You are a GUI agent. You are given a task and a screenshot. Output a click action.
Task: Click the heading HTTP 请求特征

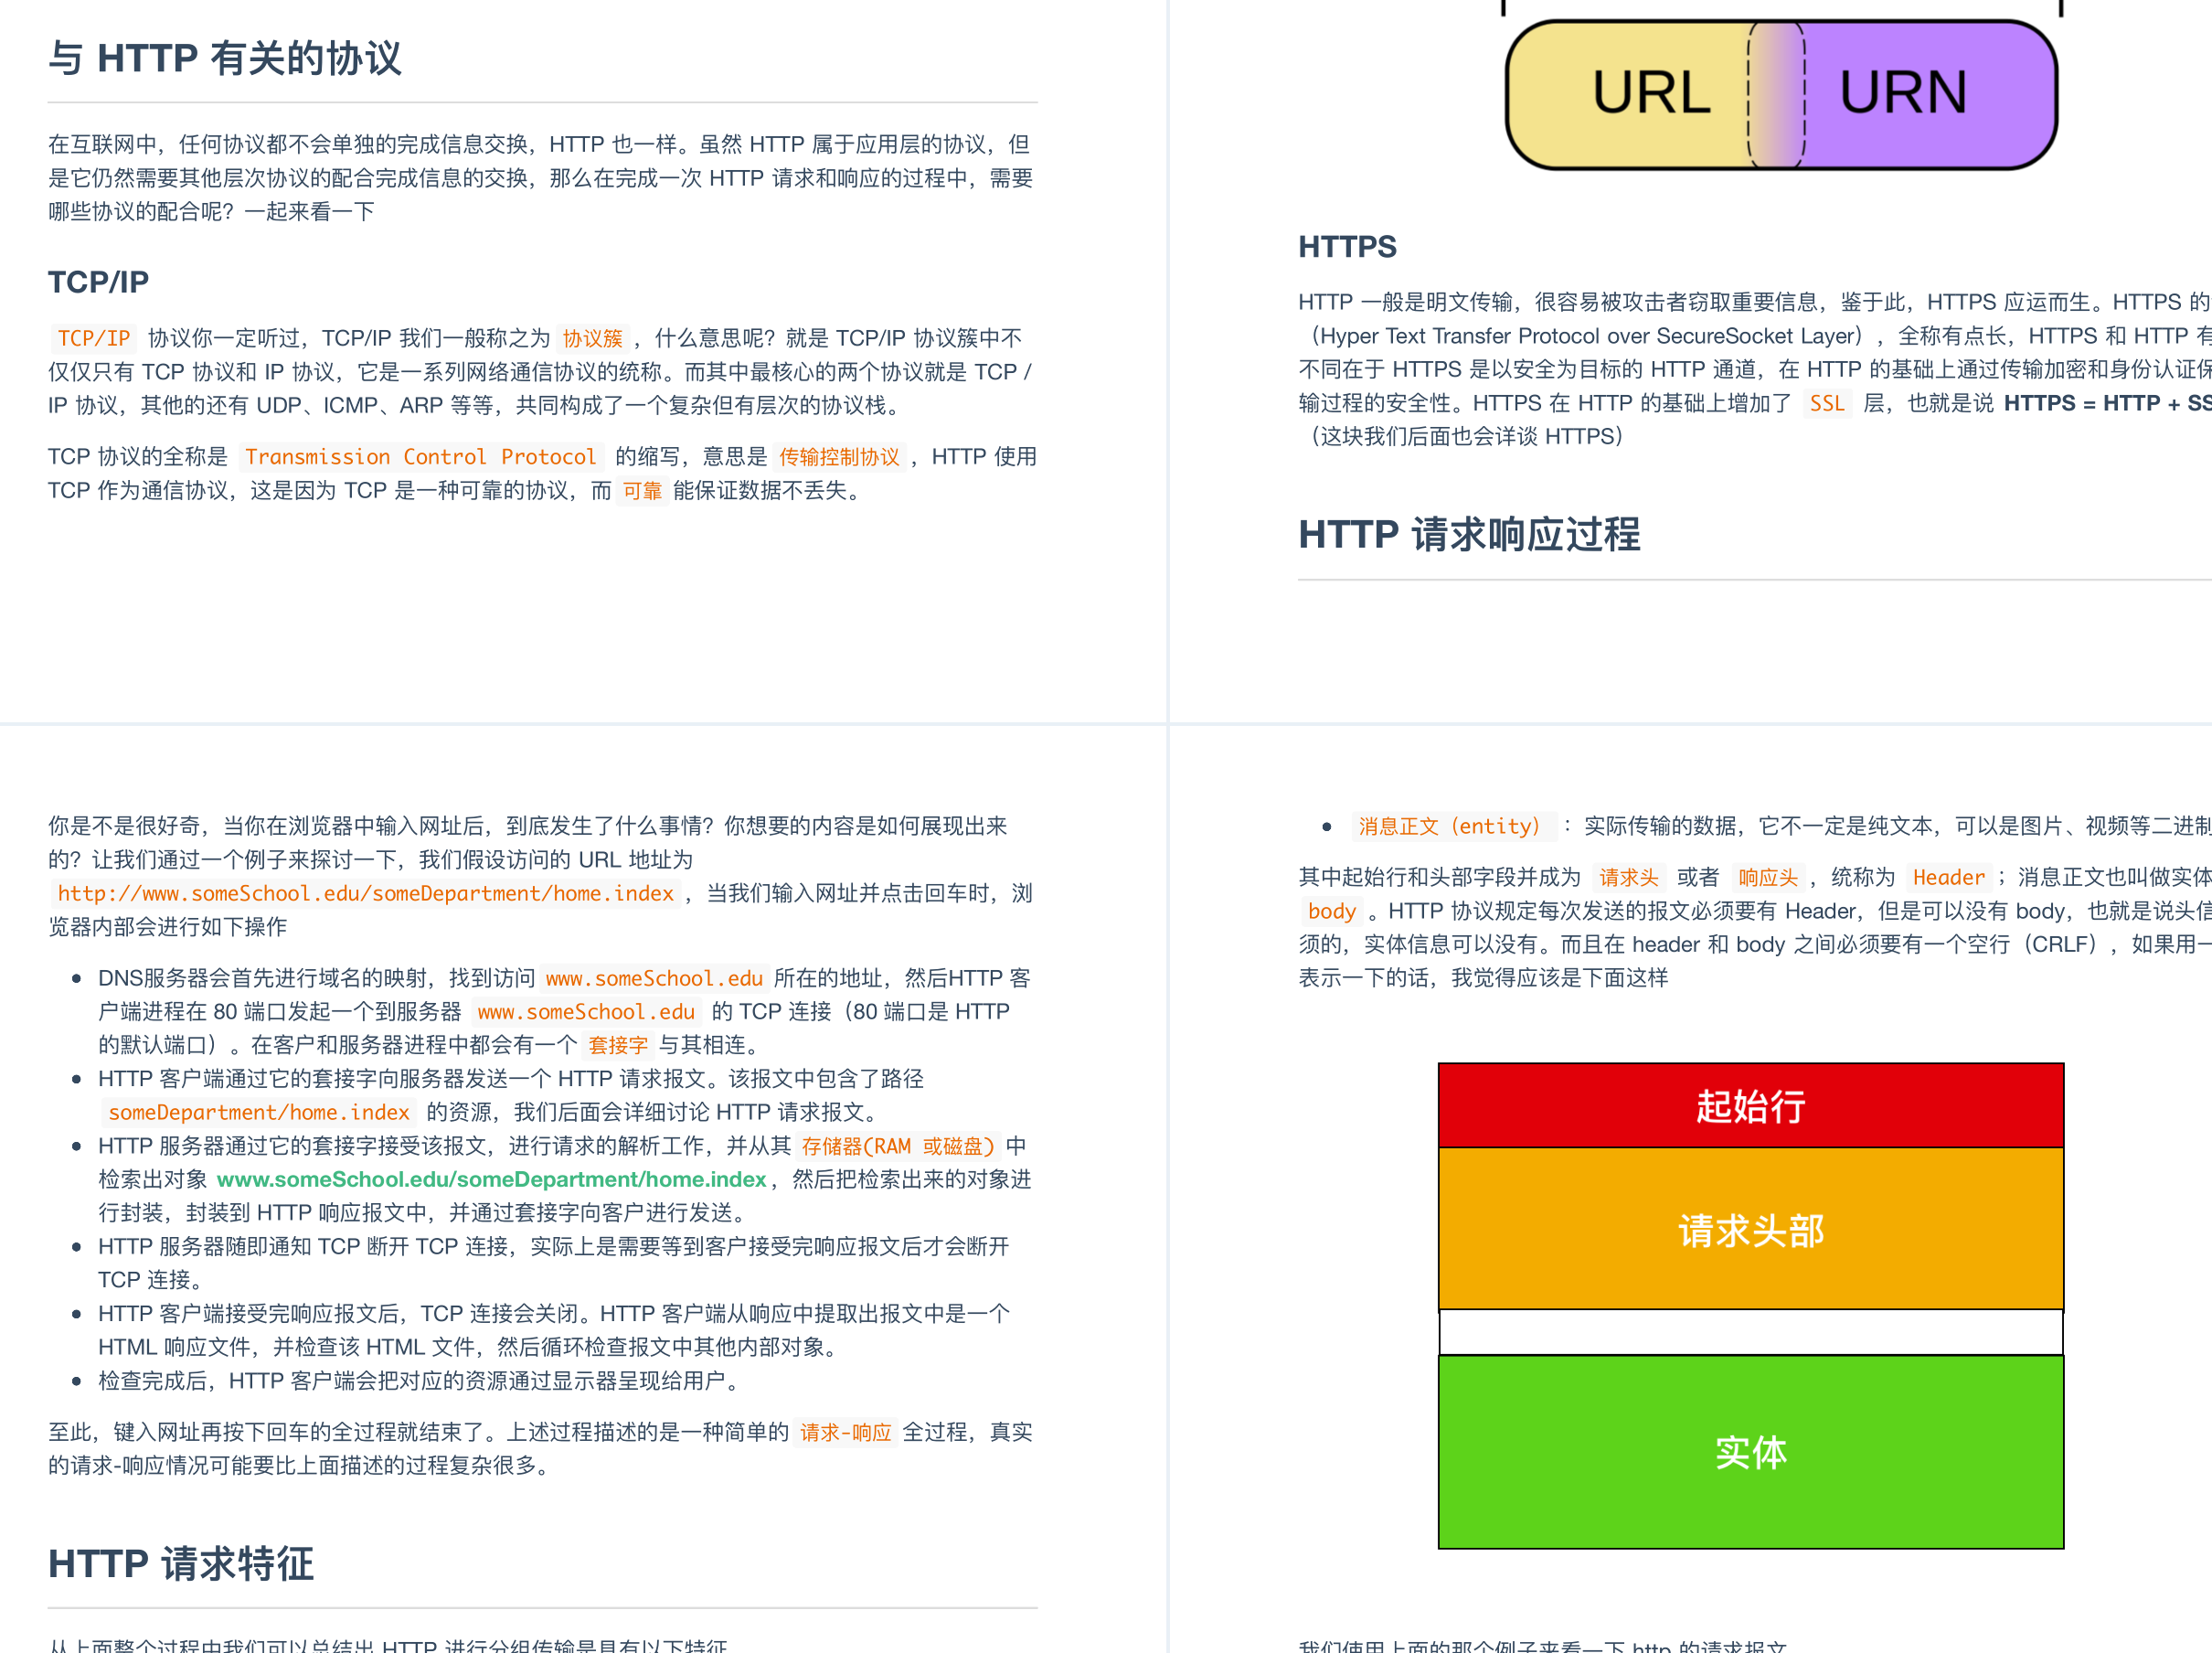pos(181,1563)
